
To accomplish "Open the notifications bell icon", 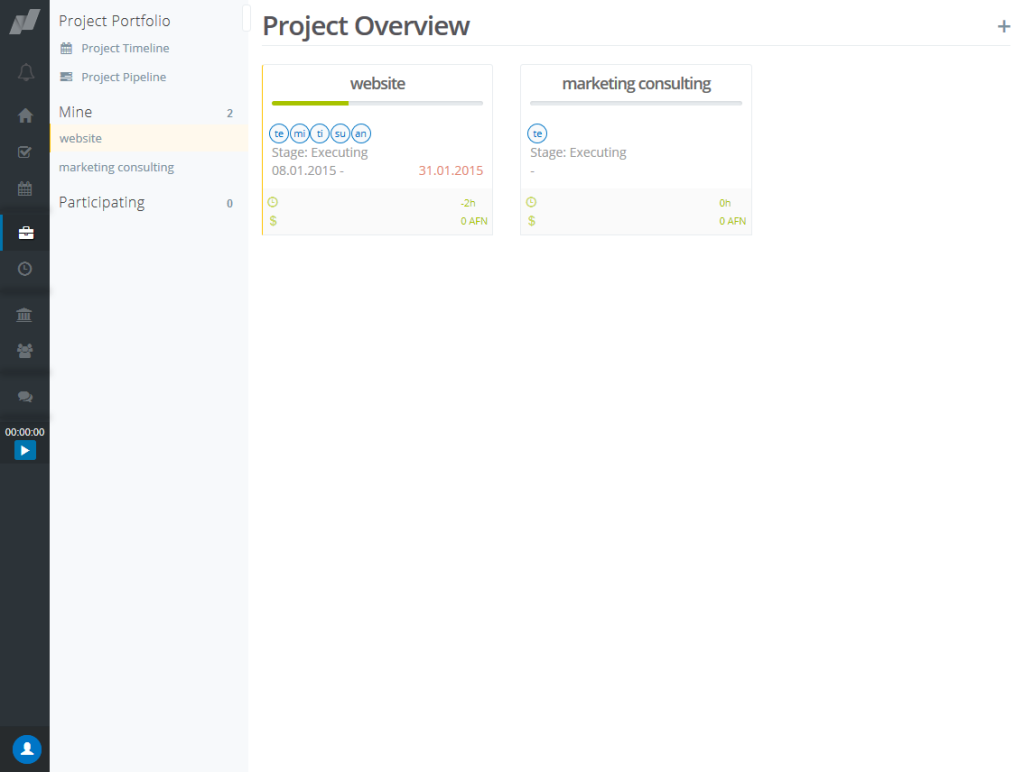I will point(25,72).
